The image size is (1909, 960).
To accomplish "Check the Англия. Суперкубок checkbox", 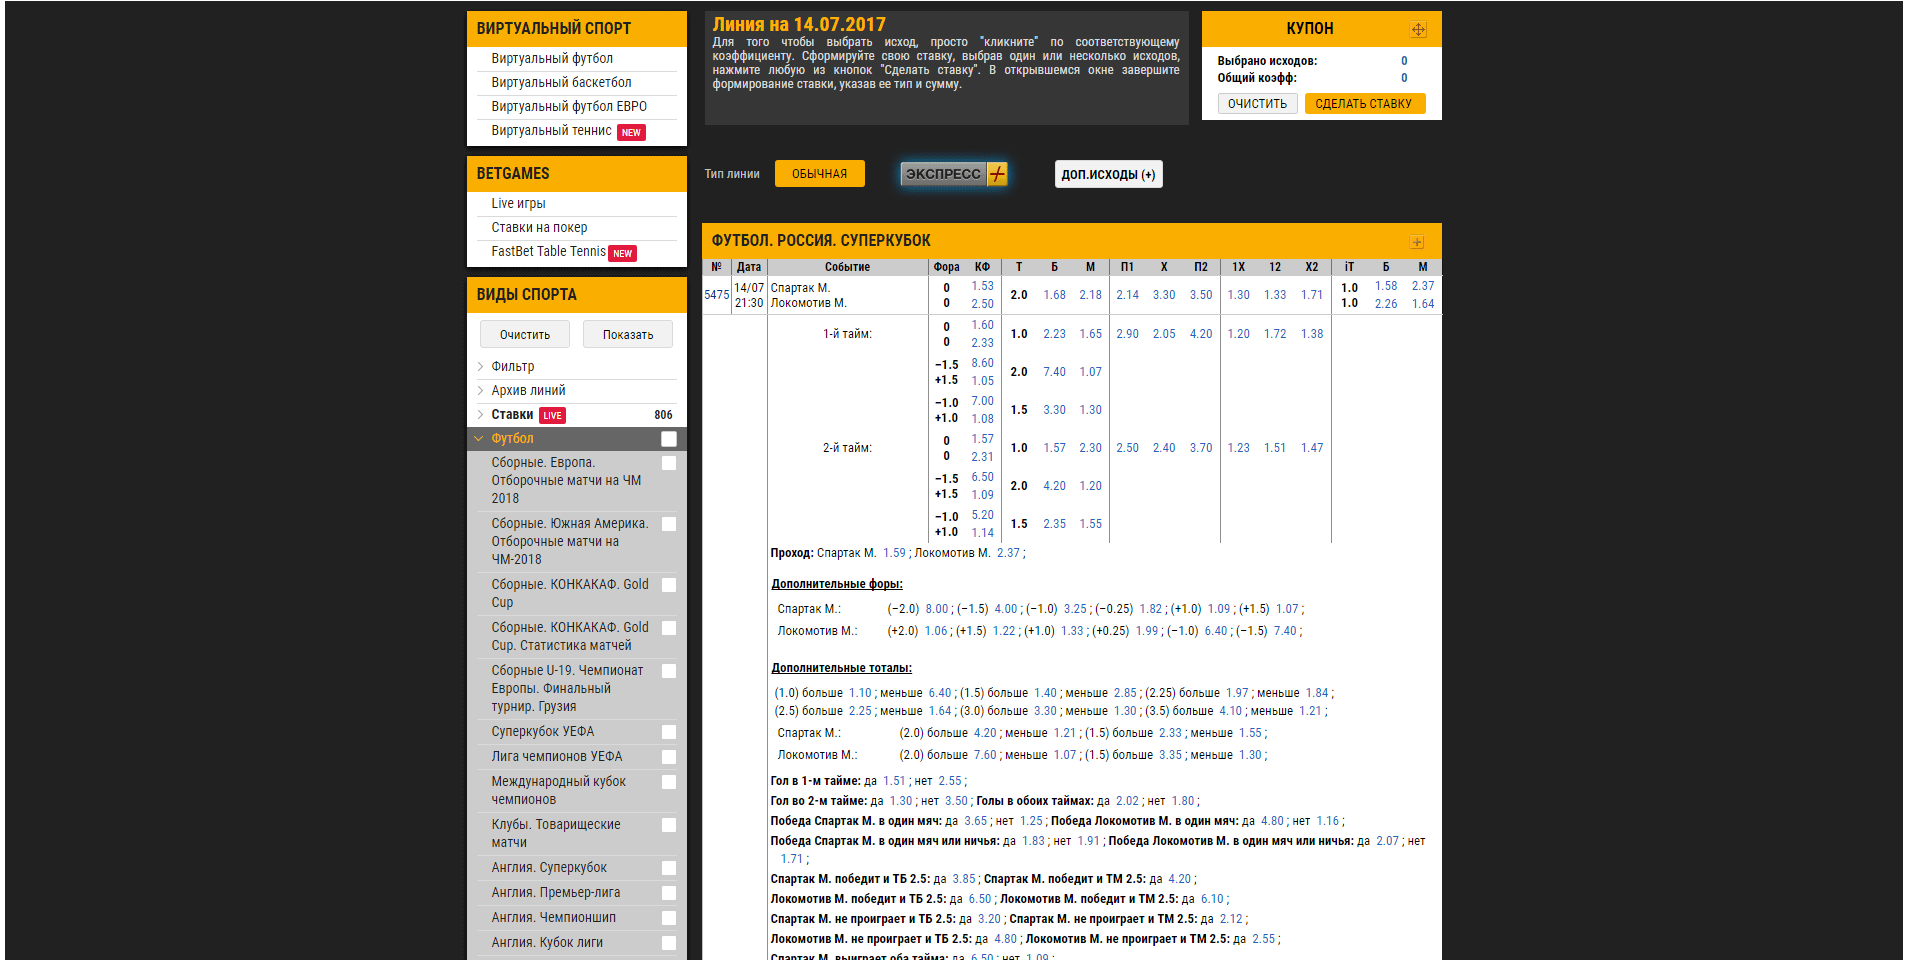I will tap(669, 868).
